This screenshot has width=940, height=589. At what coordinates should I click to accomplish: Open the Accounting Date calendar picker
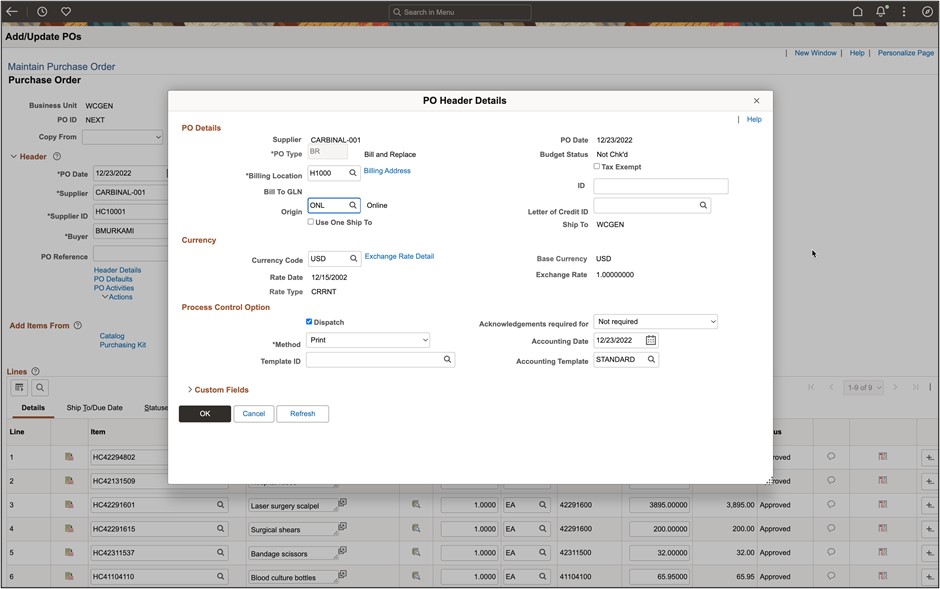click(x=650, y=340)
